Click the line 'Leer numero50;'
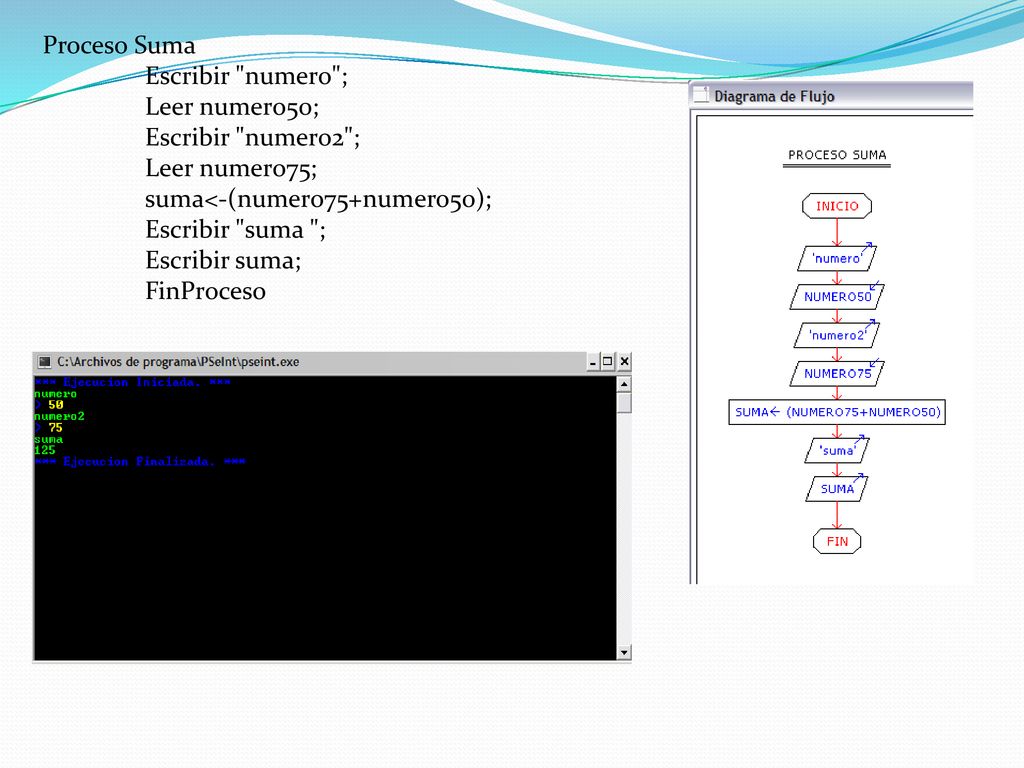 coord(232,106)
